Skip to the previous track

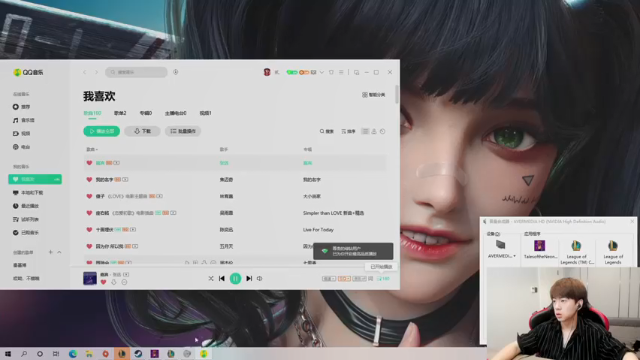(222, 278)
